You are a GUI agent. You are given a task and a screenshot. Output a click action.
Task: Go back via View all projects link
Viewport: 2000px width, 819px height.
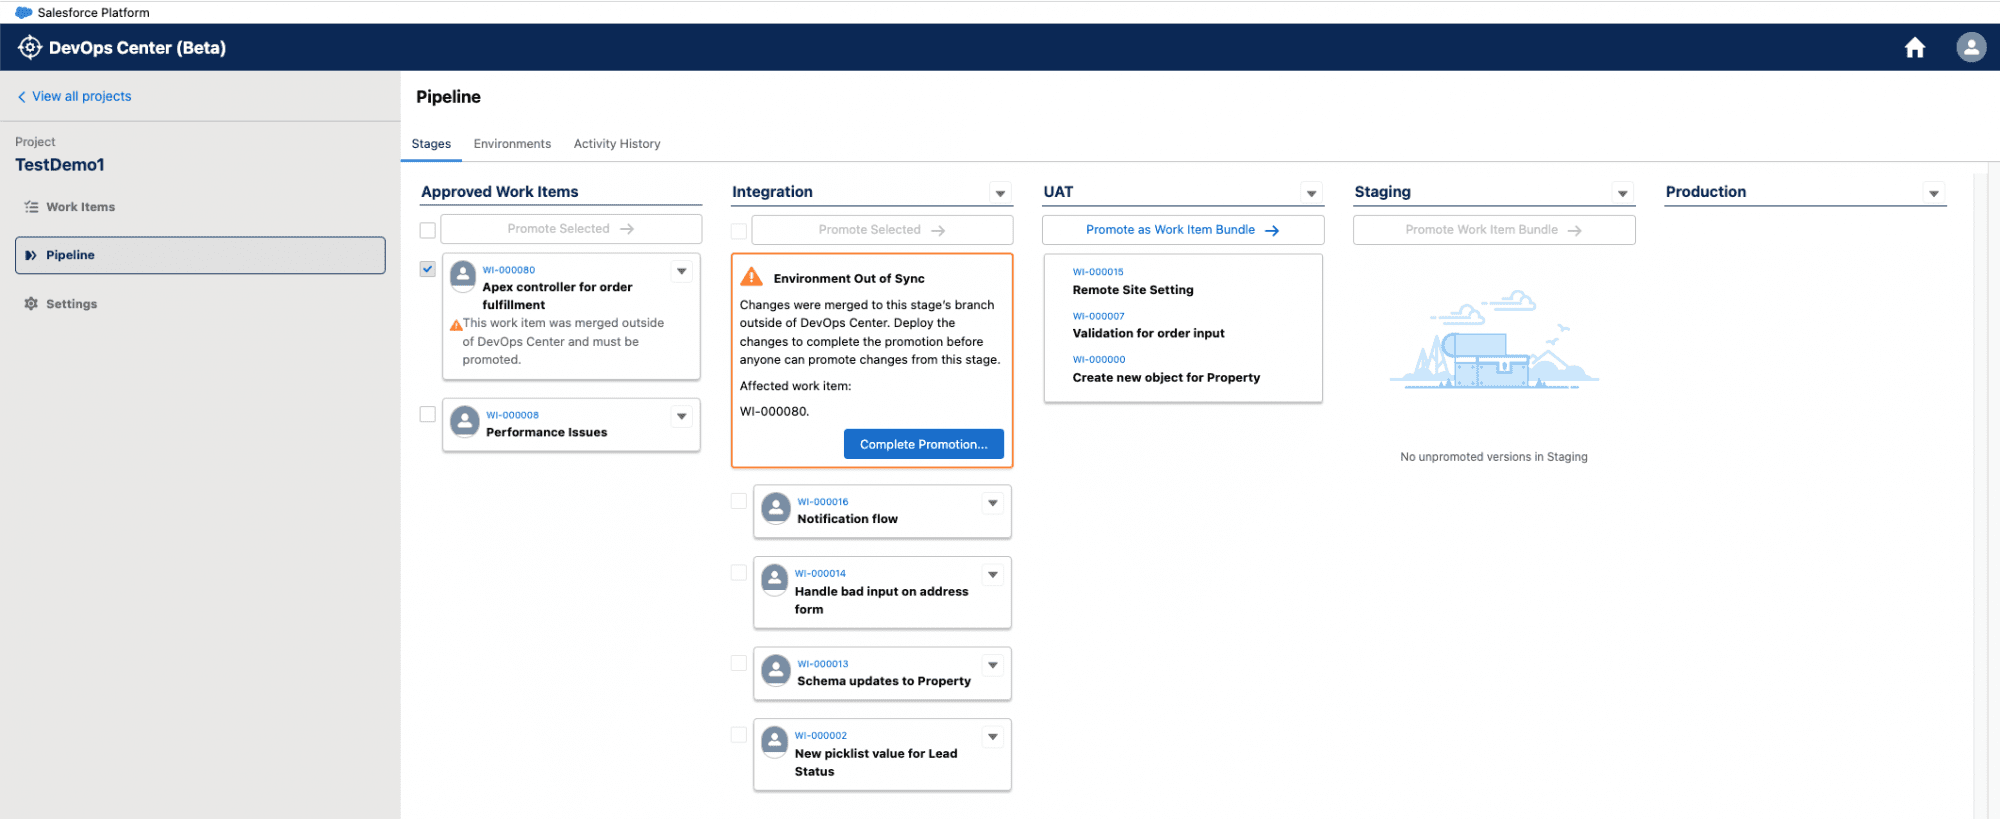click(81, 96)
